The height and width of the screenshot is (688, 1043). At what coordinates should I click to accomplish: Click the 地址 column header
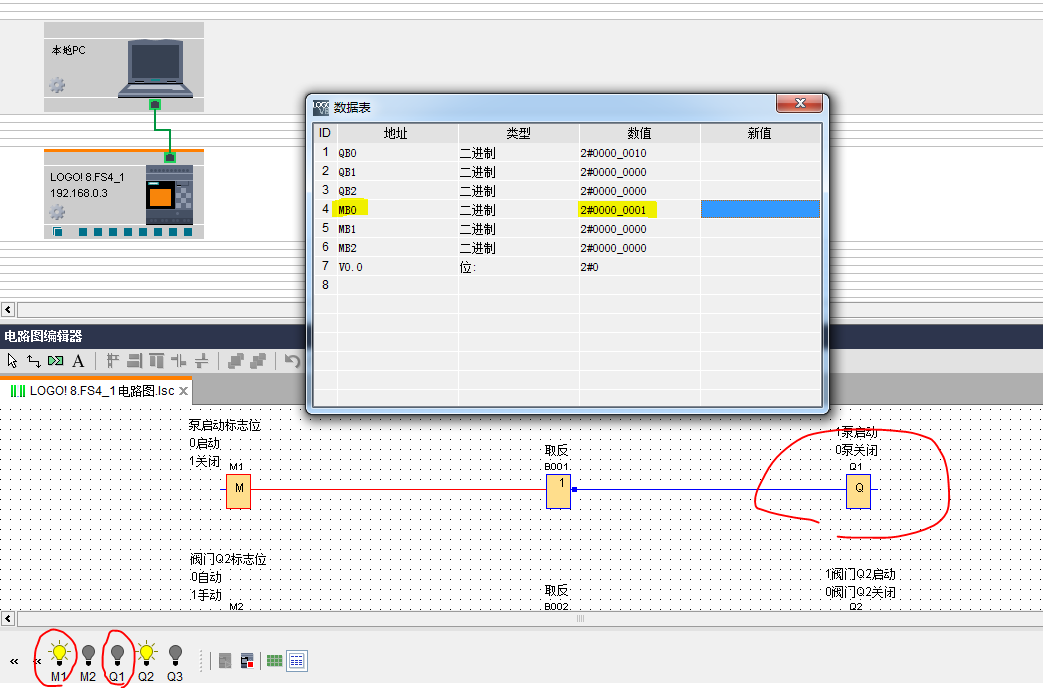[396, 133]
